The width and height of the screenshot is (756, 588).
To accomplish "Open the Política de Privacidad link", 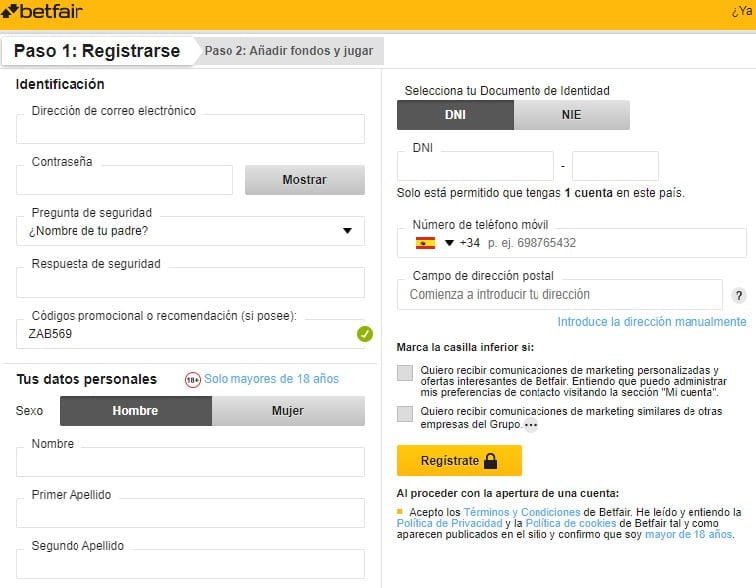I will [x=449, y=523].
